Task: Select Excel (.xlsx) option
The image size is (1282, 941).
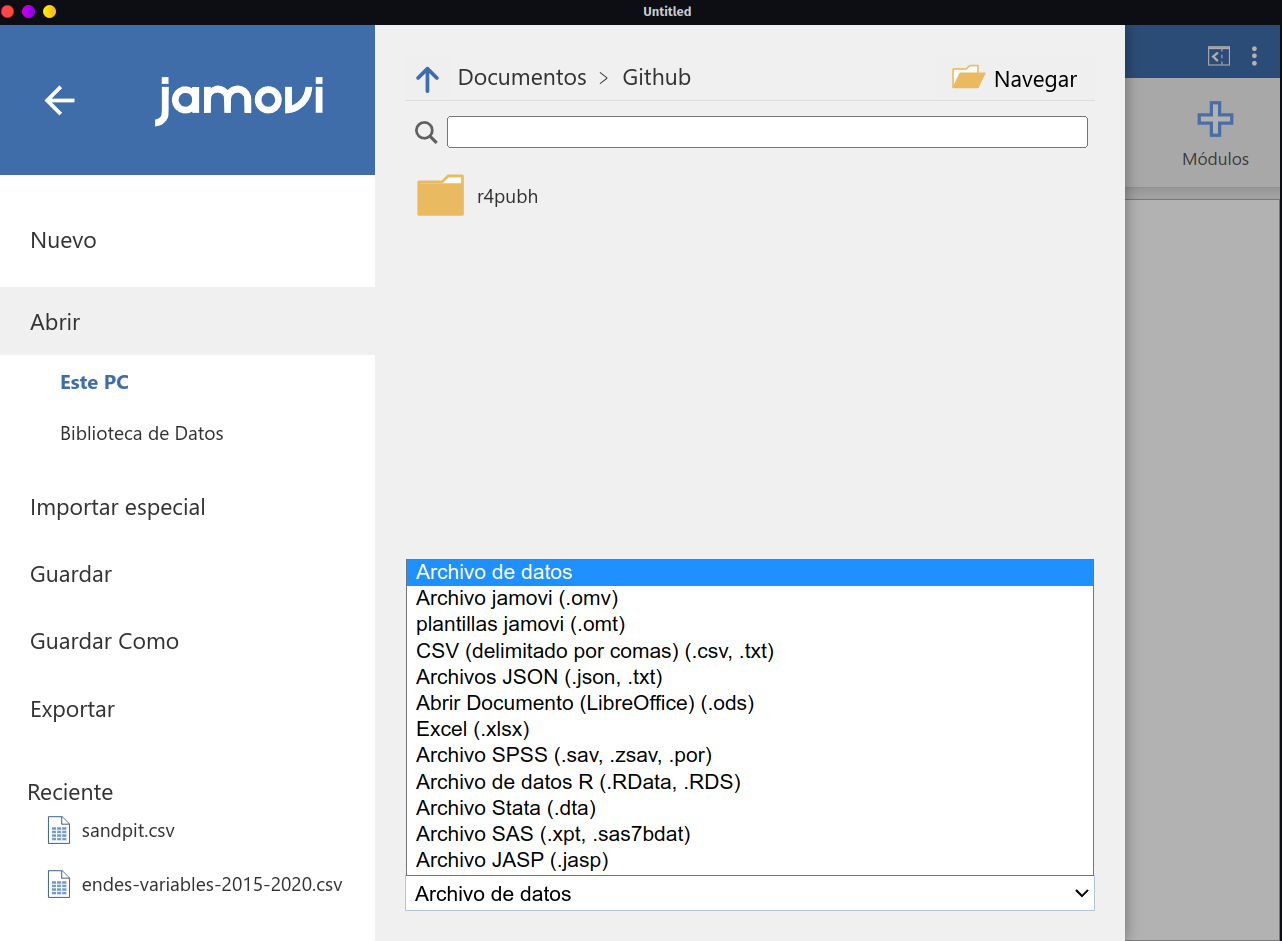Action: point(750,729)
